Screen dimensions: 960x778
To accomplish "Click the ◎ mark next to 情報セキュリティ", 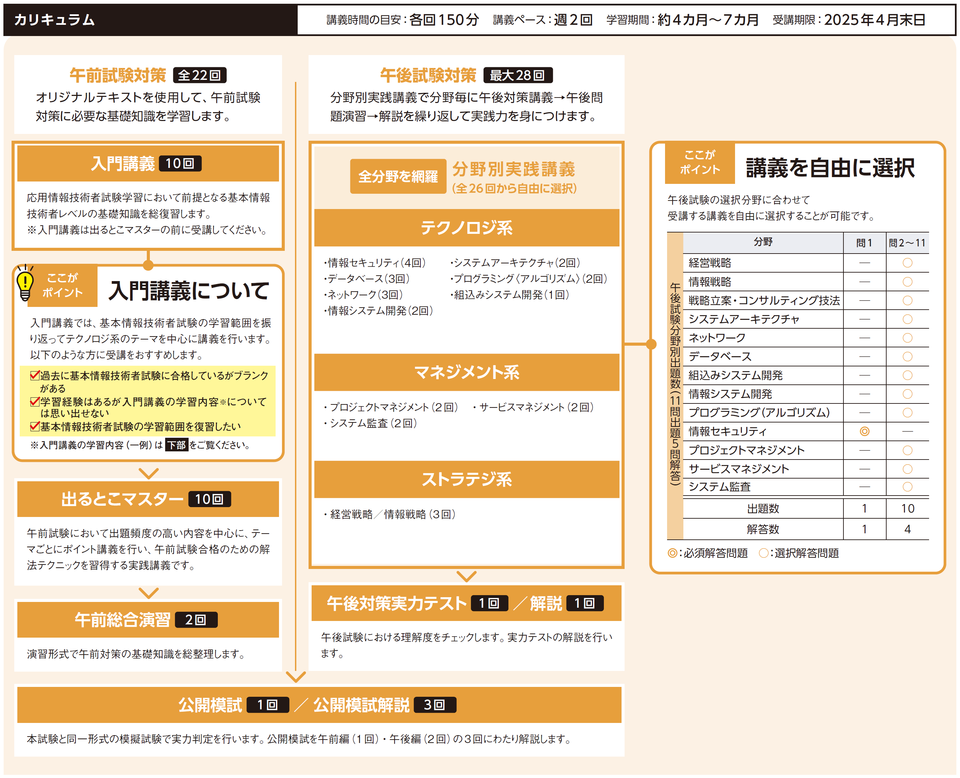I will click(x=863, y=432).
